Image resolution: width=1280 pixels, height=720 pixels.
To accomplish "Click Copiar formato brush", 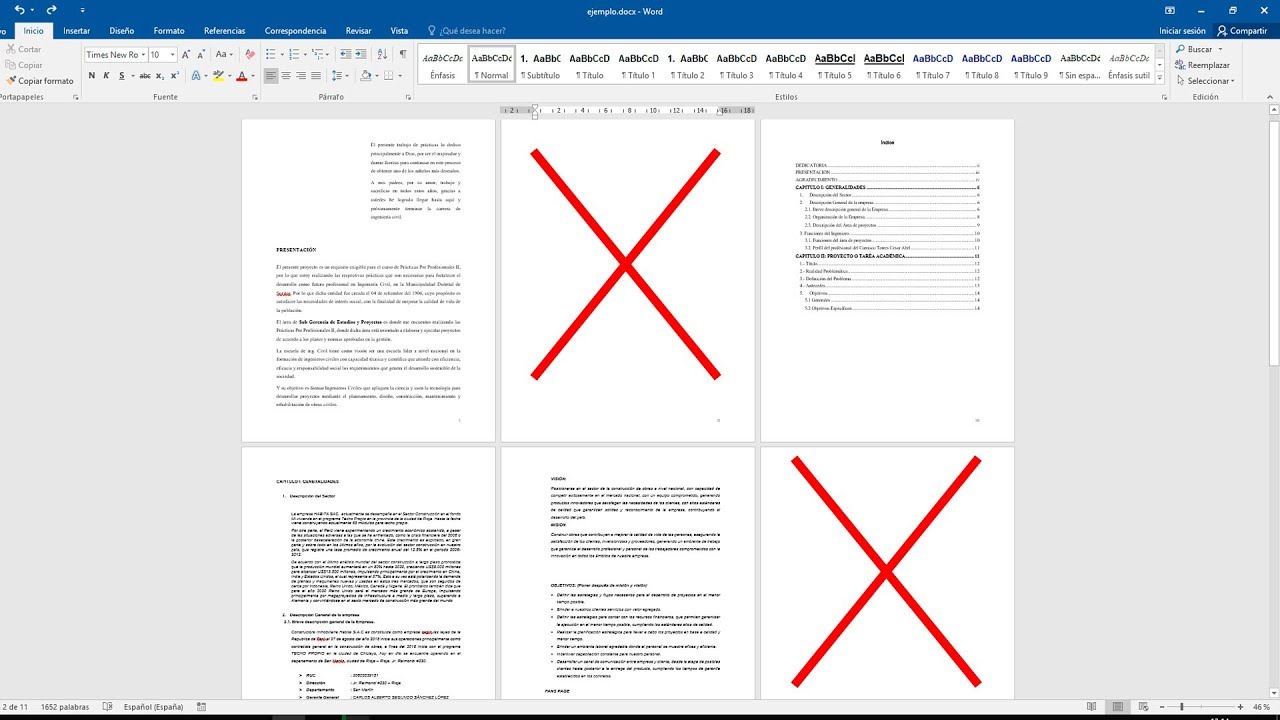I will tap(39, 81).
